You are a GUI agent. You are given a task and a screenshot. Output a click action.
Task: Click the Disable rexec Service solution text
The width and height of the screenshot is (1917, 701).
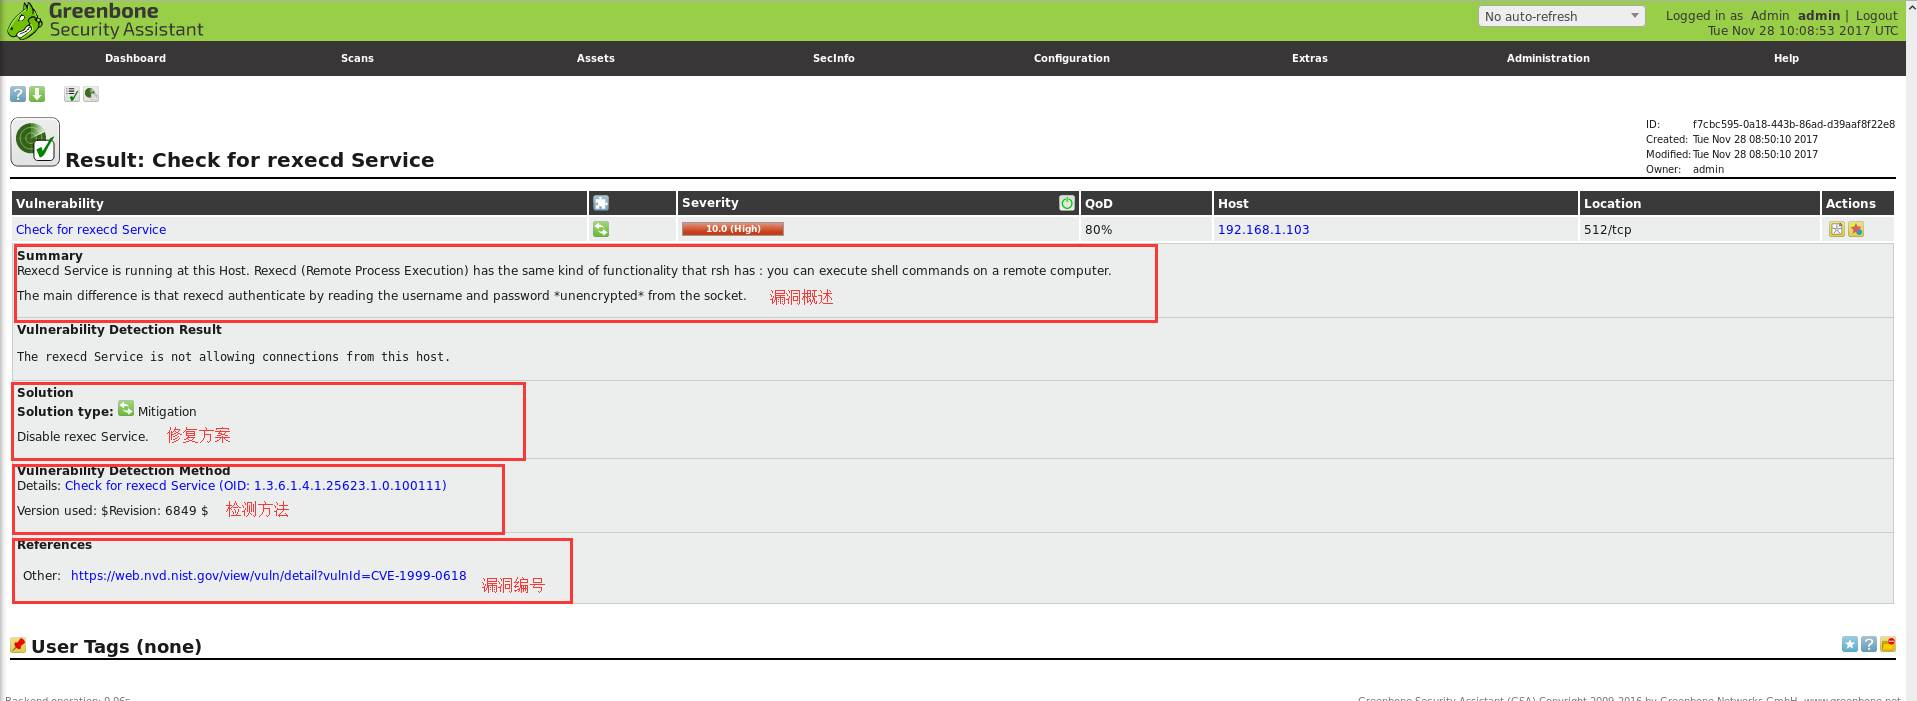tap(82, 436)
